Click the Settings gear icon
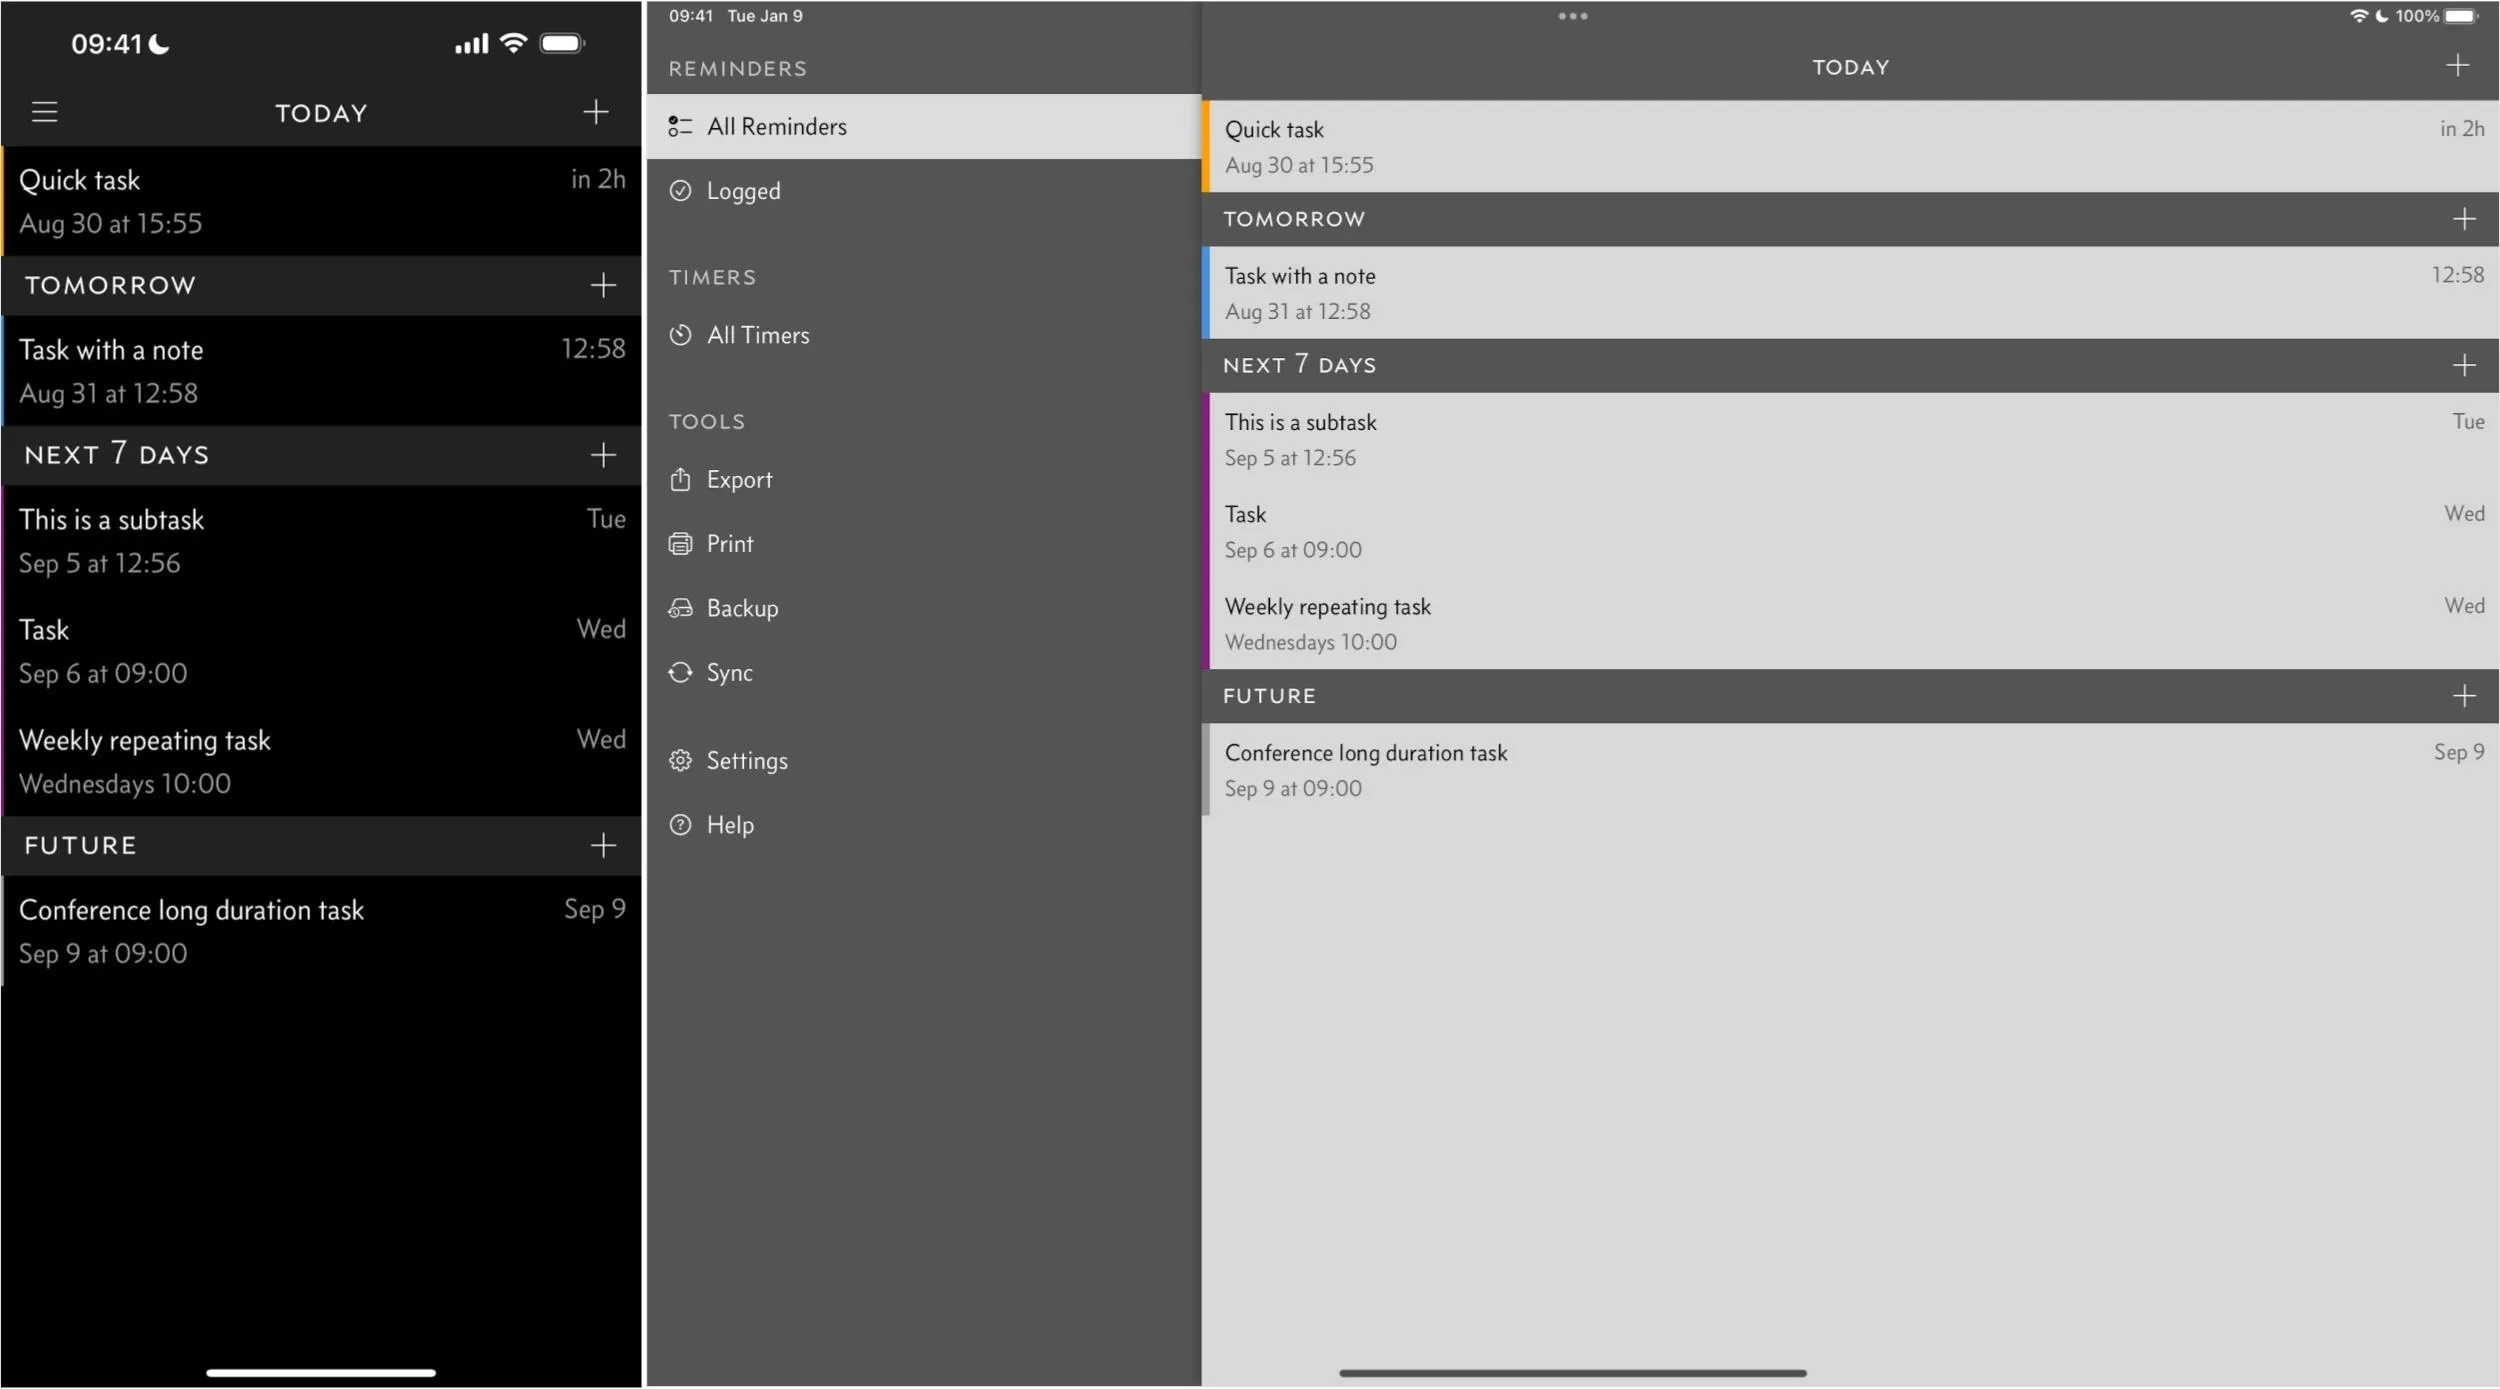2500x1389 pixels. [x=680, y=761]
